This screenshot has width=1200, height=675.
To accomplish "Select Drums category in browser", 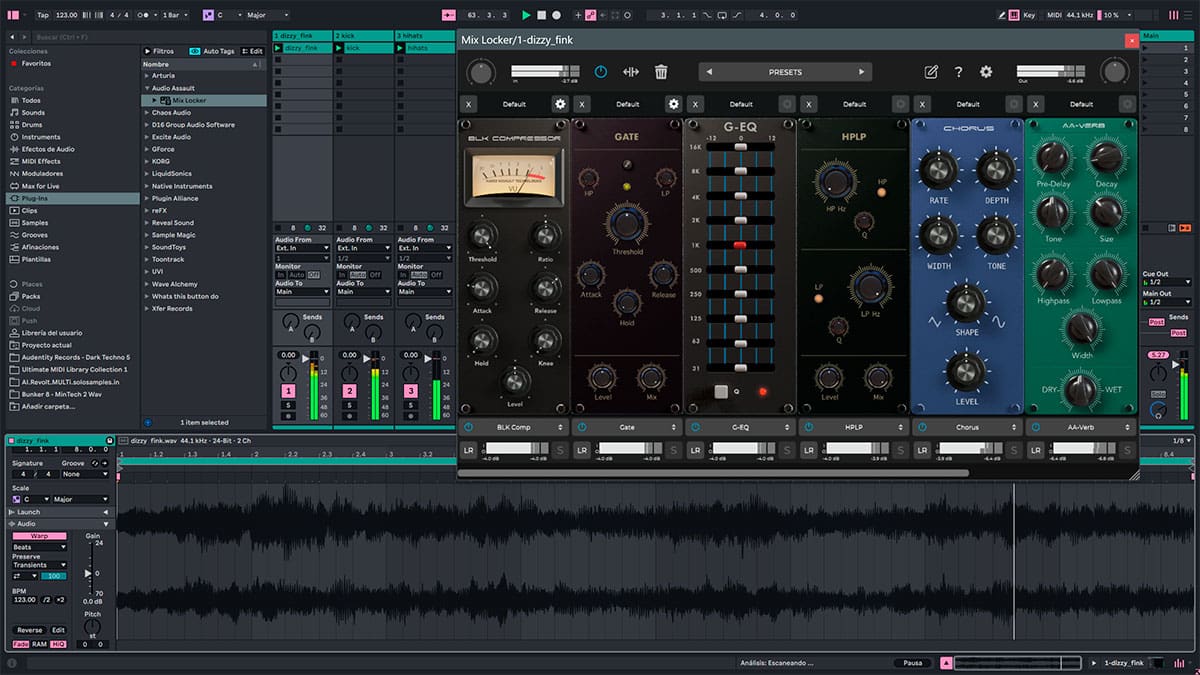I will [x=33, y=125].
